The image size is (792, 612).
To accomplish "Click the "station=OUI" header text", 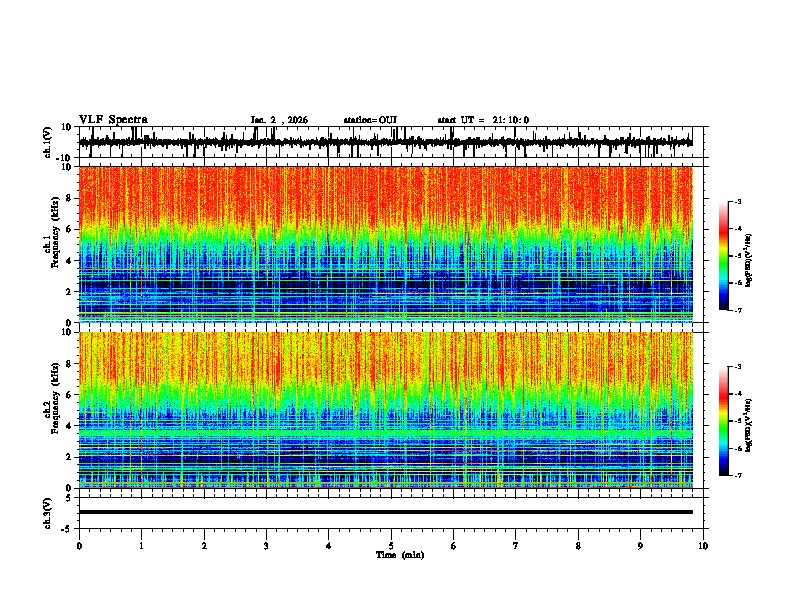I will (370, 120).
